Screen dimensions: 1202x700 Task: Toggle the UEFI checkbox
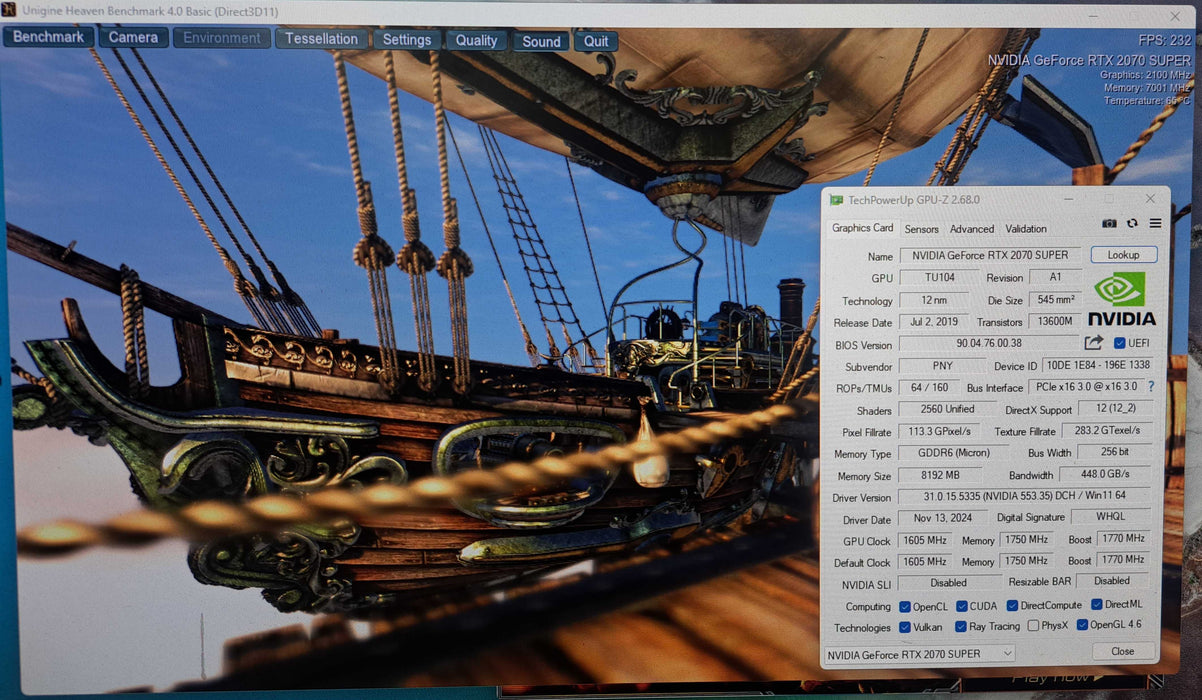(1120, 344)
